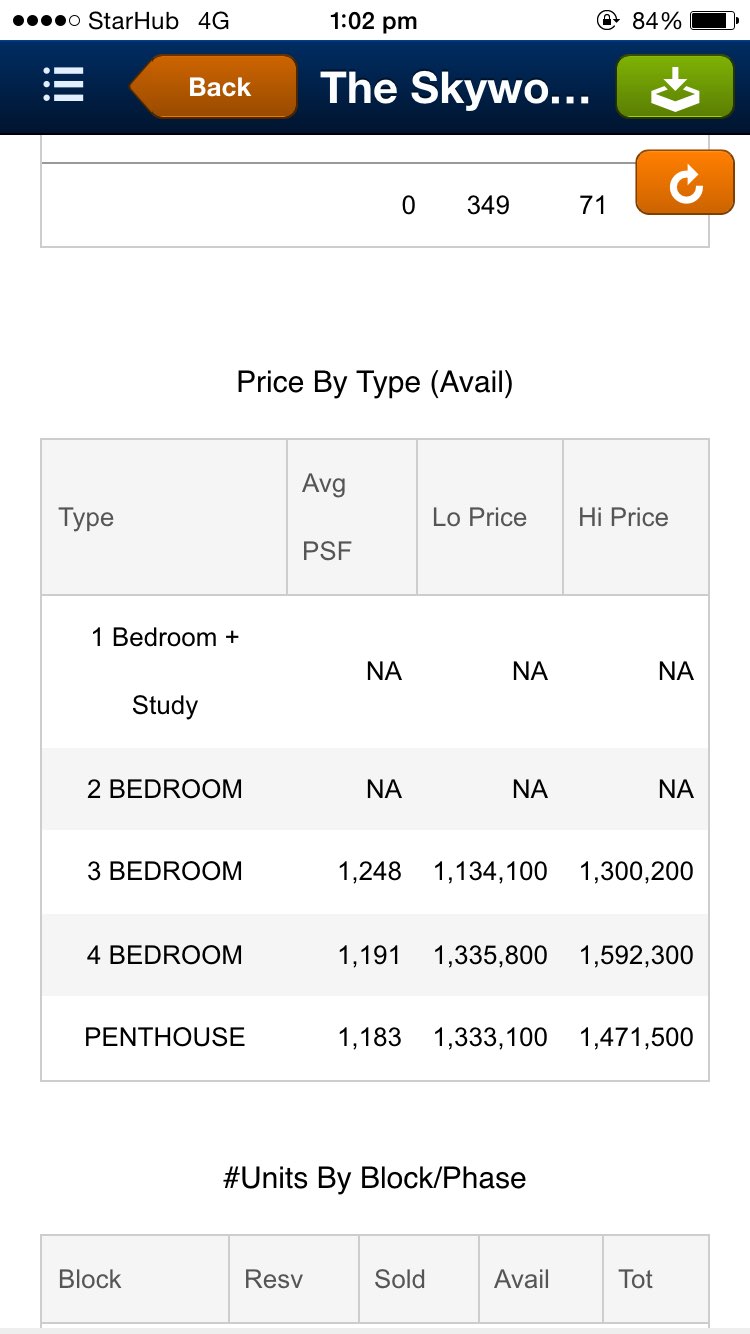This screenshot has height=1334, width=750.
Task: Tap the Sold column header
Action: click(399, 1279)
